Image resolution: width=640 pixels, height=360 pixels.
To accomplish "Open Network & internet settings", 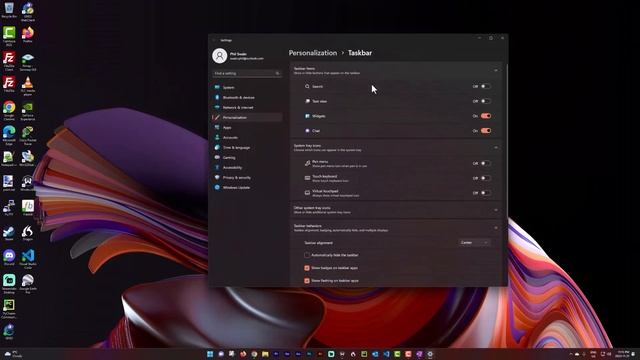I will [247, 107].
